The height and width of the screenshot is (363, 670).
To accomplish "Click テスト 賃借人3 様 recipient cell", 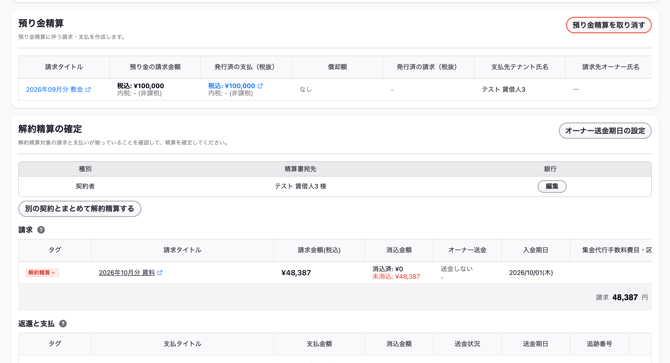I will tap(300, 186).
